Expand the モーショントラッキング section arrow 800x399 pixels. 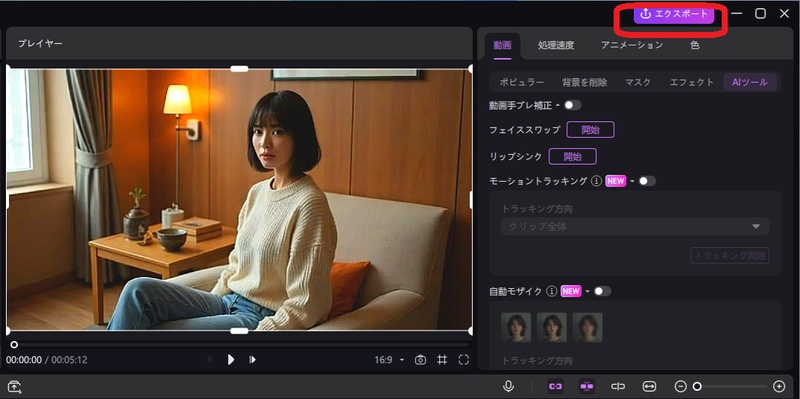pos(632,181)
